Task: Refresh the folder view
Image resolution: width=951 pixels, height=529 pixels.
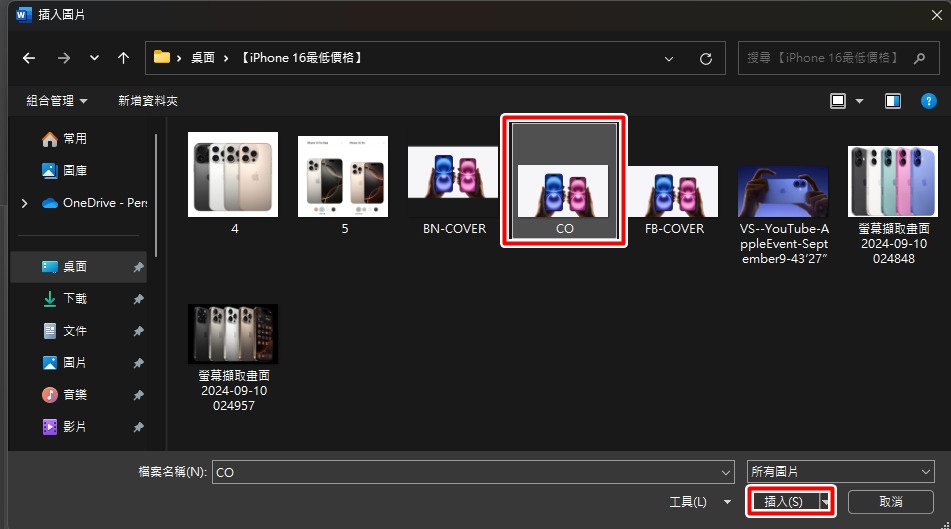Action: coord(705,59)
